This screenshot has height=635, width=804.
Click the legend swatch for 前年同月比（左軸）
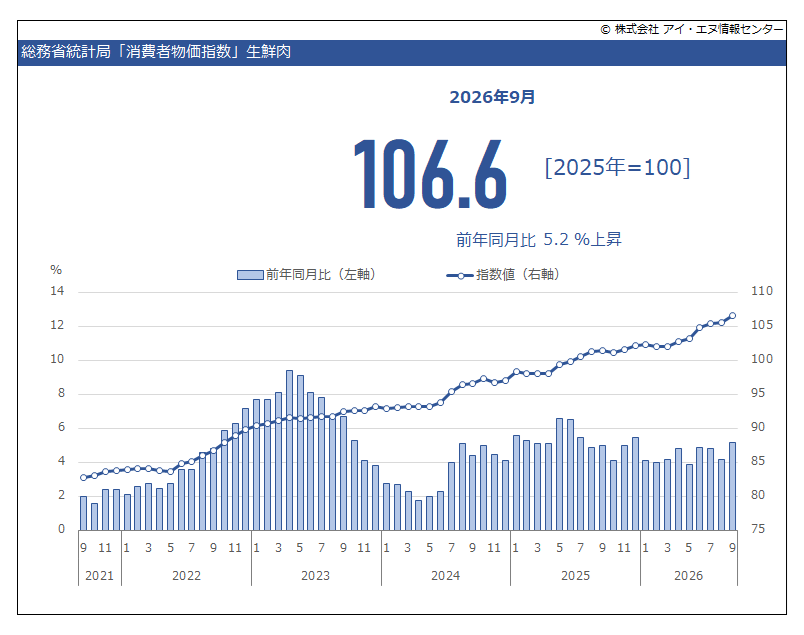point(250,275)
